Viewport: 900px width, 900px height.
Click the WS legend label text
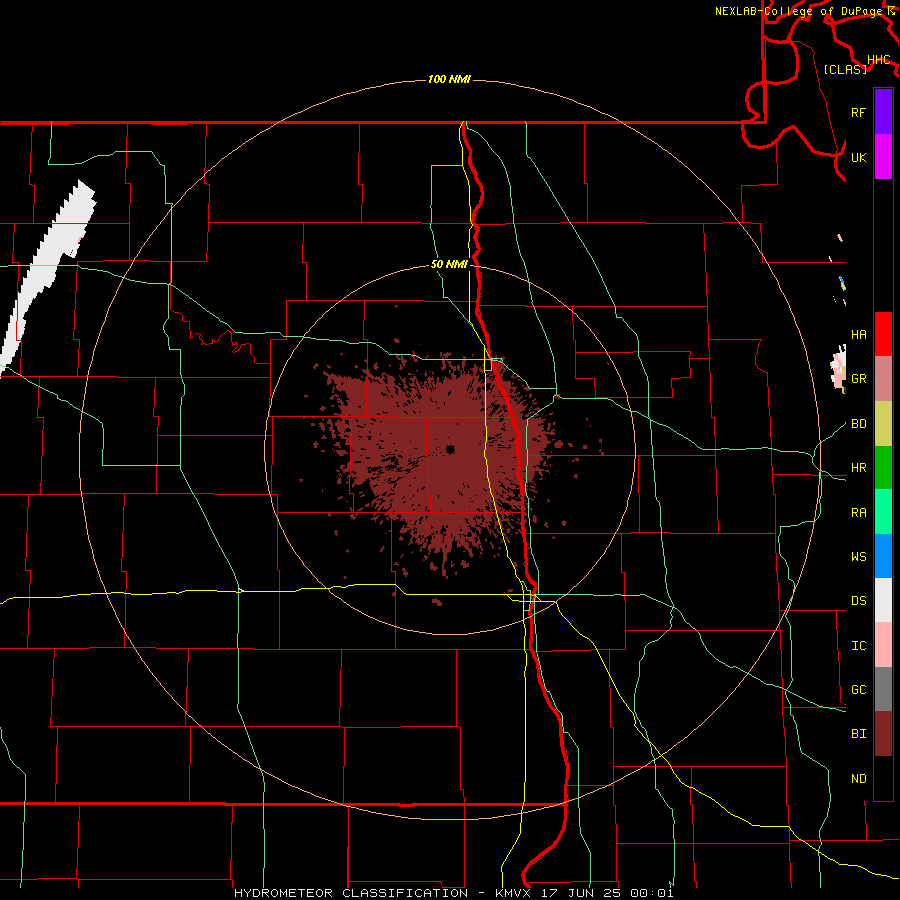click(859, 556)
